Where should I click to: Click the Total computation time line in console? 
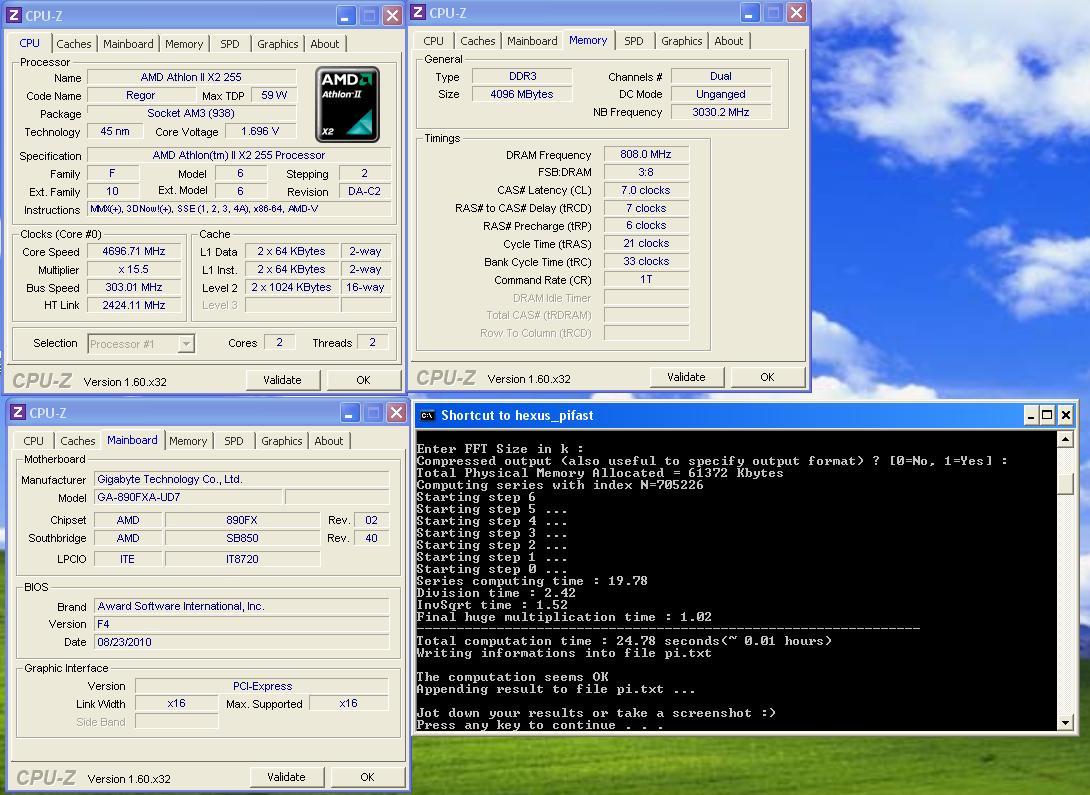pos(624,641)
